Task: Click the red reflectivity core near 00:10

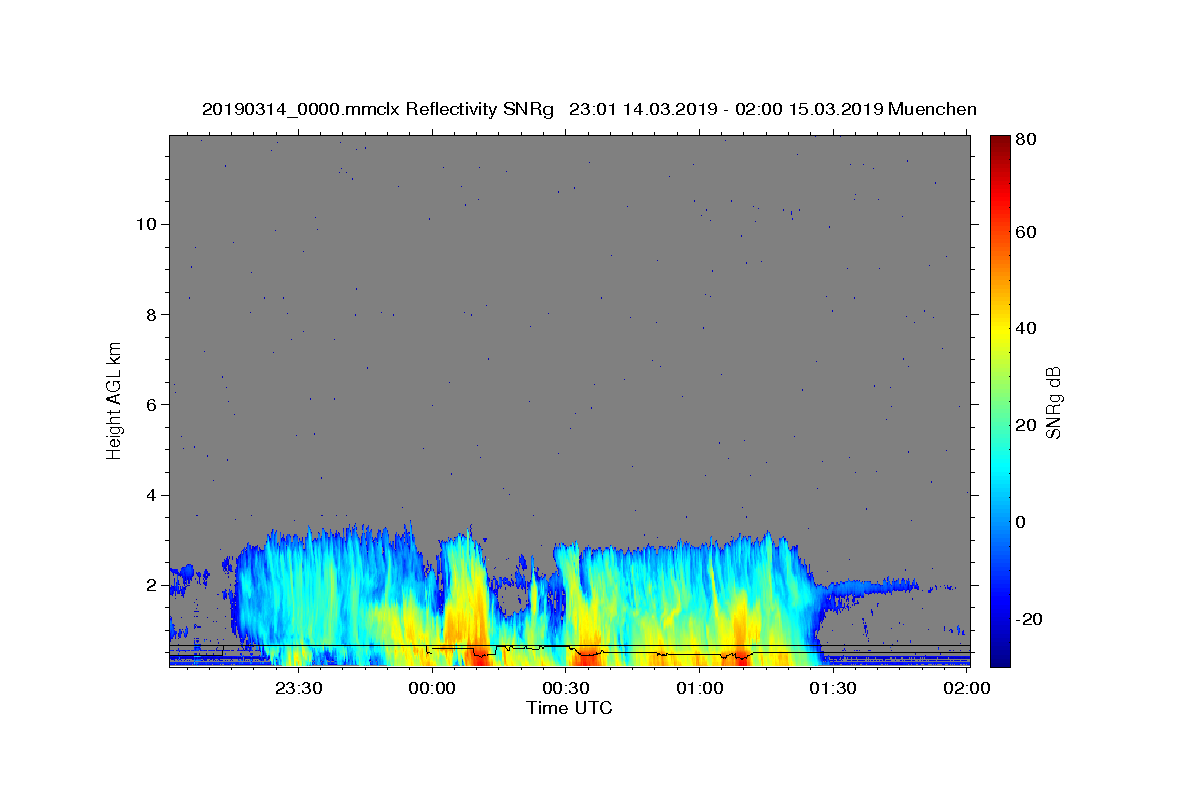Action: [x=480, y=656]
